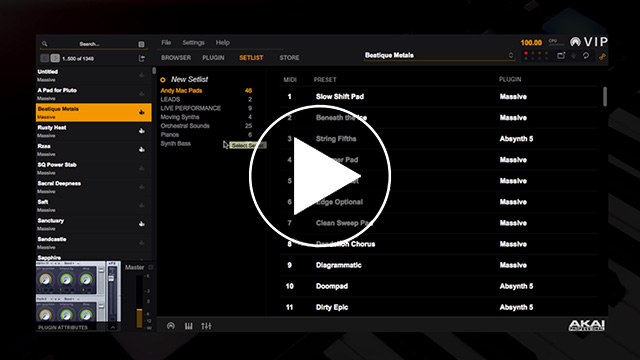
Task: Click the list view icon beside Search field
Action: (141, 44)
